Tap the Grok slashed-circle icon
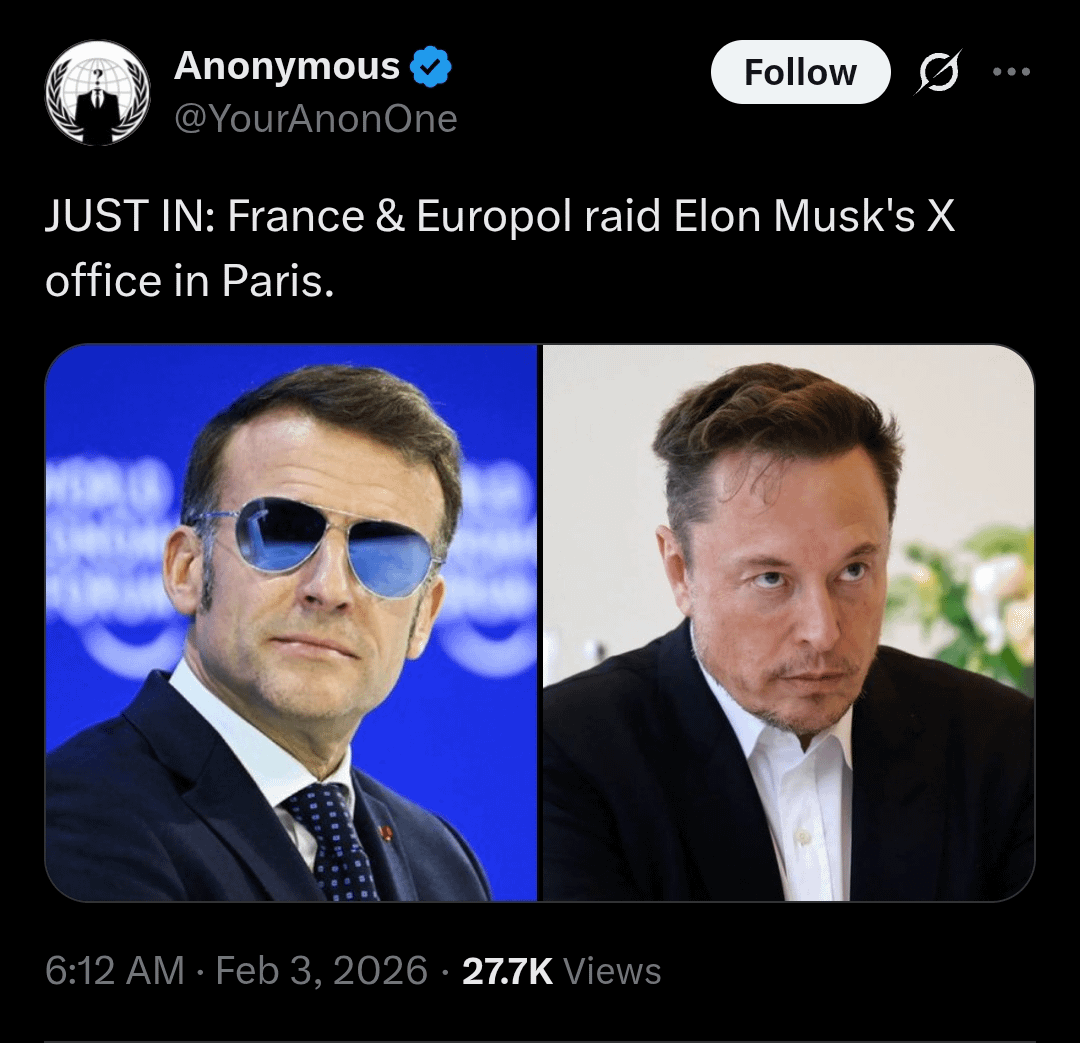 tap(936, 73)
